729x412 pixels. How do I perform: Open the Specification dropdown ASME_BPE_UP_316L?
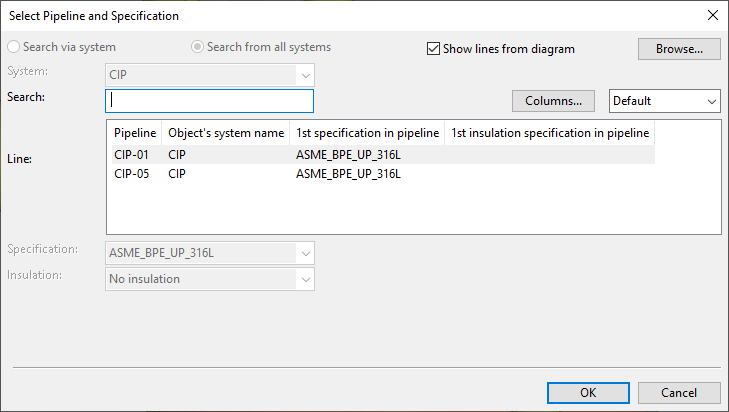click(210, 254)
